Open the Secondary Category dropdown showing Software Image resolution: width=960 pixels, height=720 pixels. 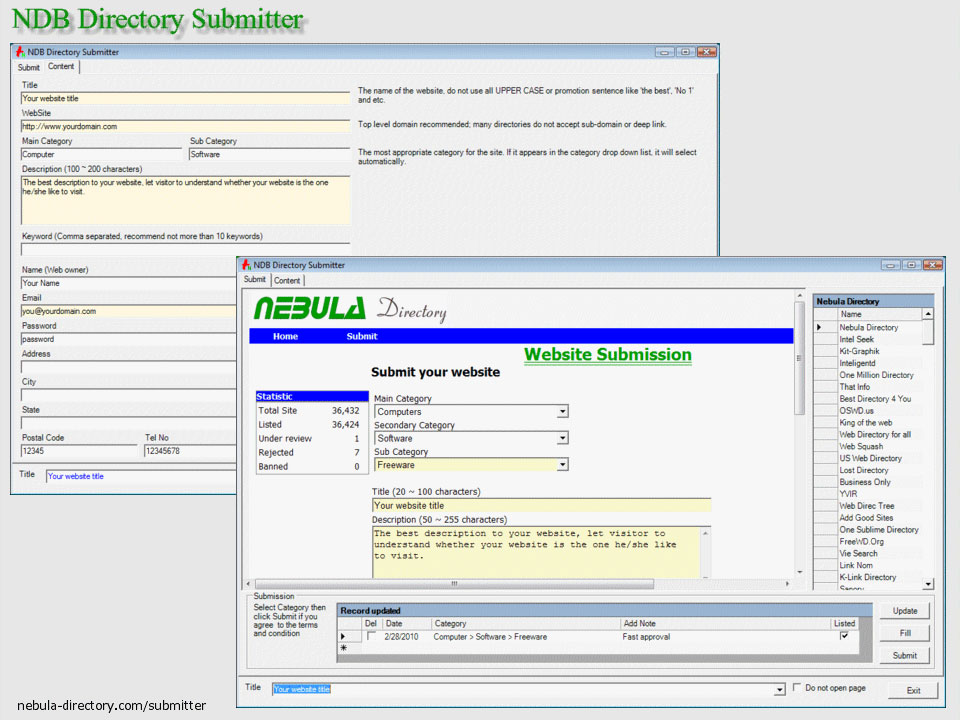tap(562, 438)
